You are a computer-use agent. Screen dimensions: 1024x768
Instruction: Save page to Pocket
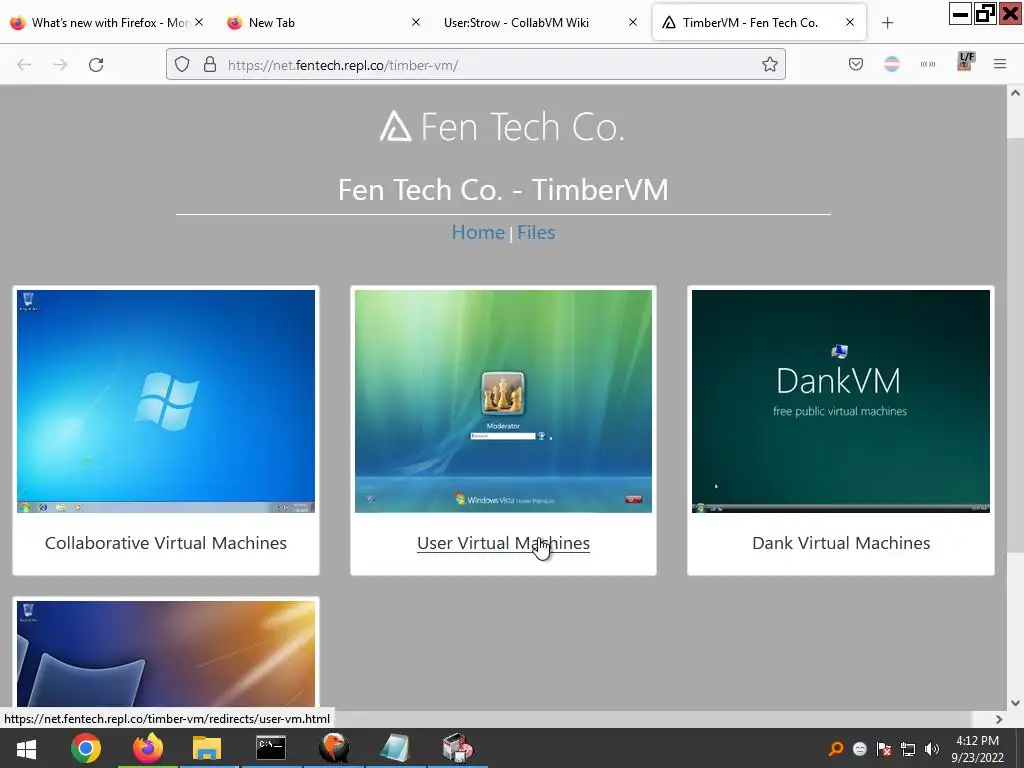pyautogui.click(x=856, y=64)
